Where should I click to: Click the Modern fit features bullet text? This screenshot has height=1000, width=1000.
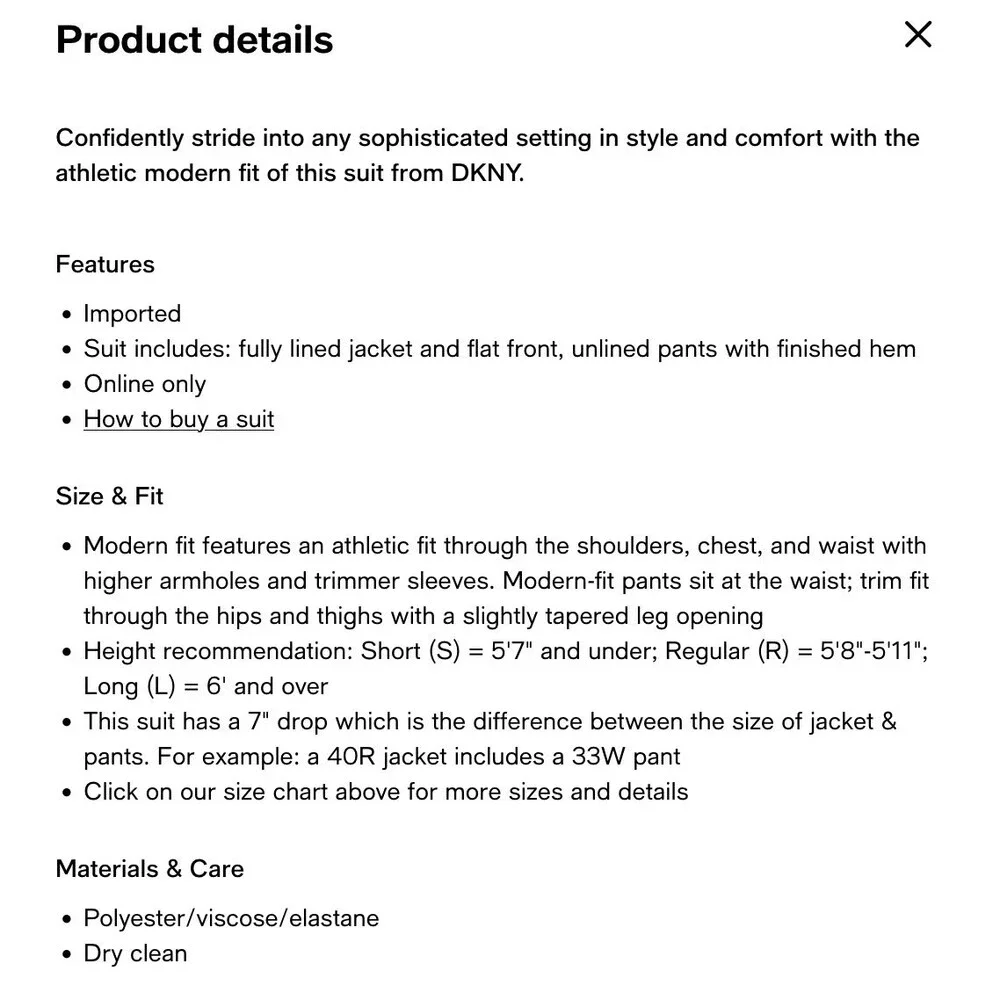506,580
